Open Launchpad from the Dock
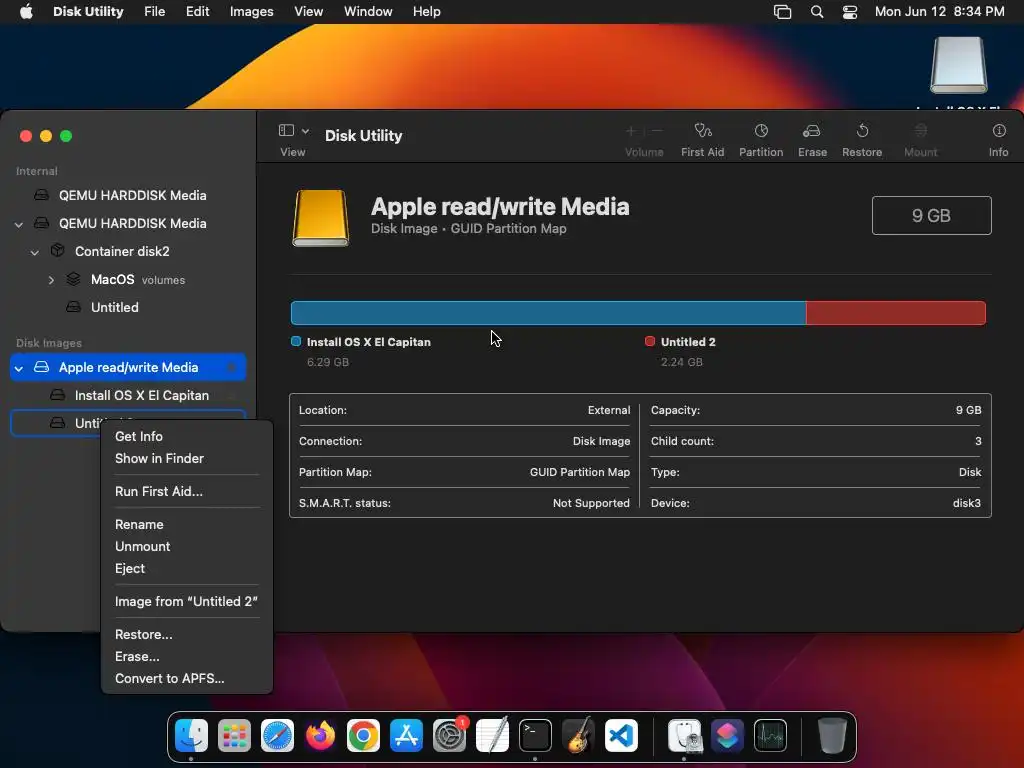Image resolution: width=1024 pixels, height=768 pixels. tap(234, 736)
